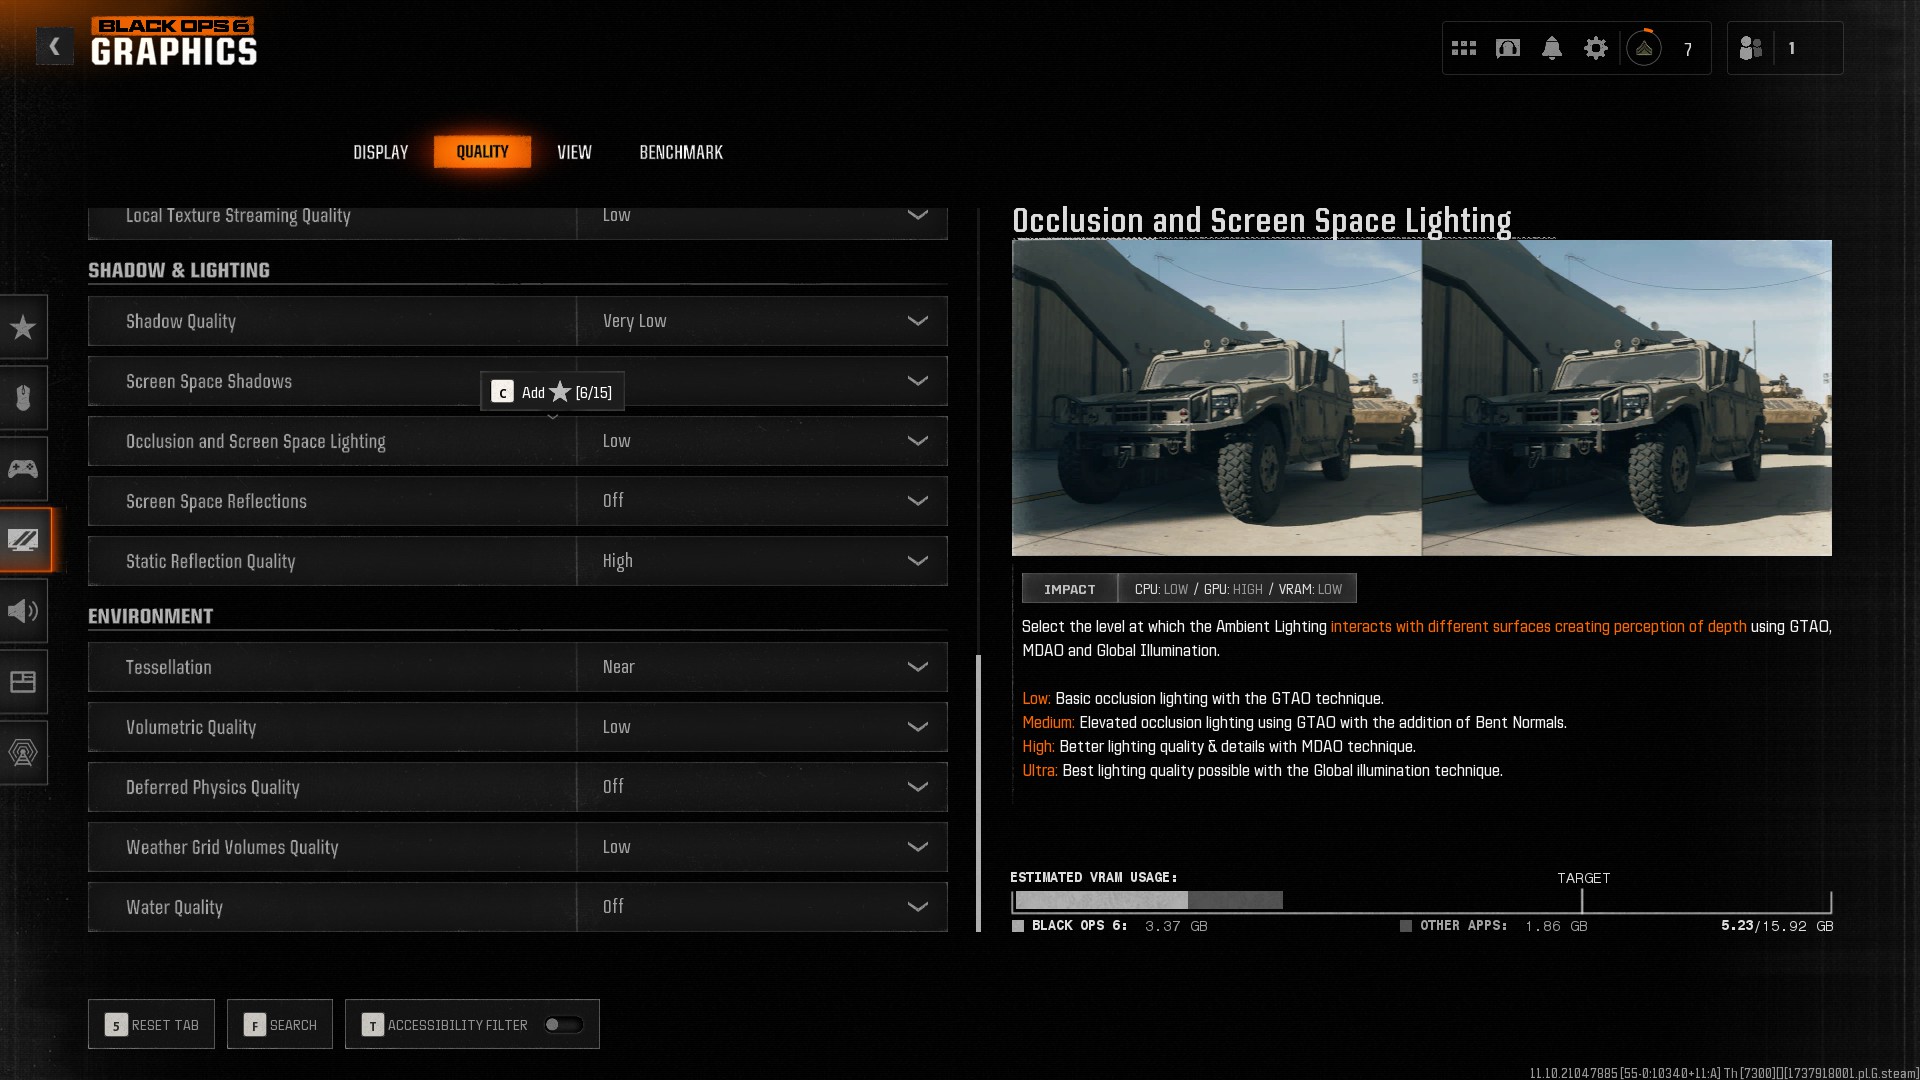1920x1080 pixels.
Task: Open the Controller settings sidebar icon
Action: [23, 469]
